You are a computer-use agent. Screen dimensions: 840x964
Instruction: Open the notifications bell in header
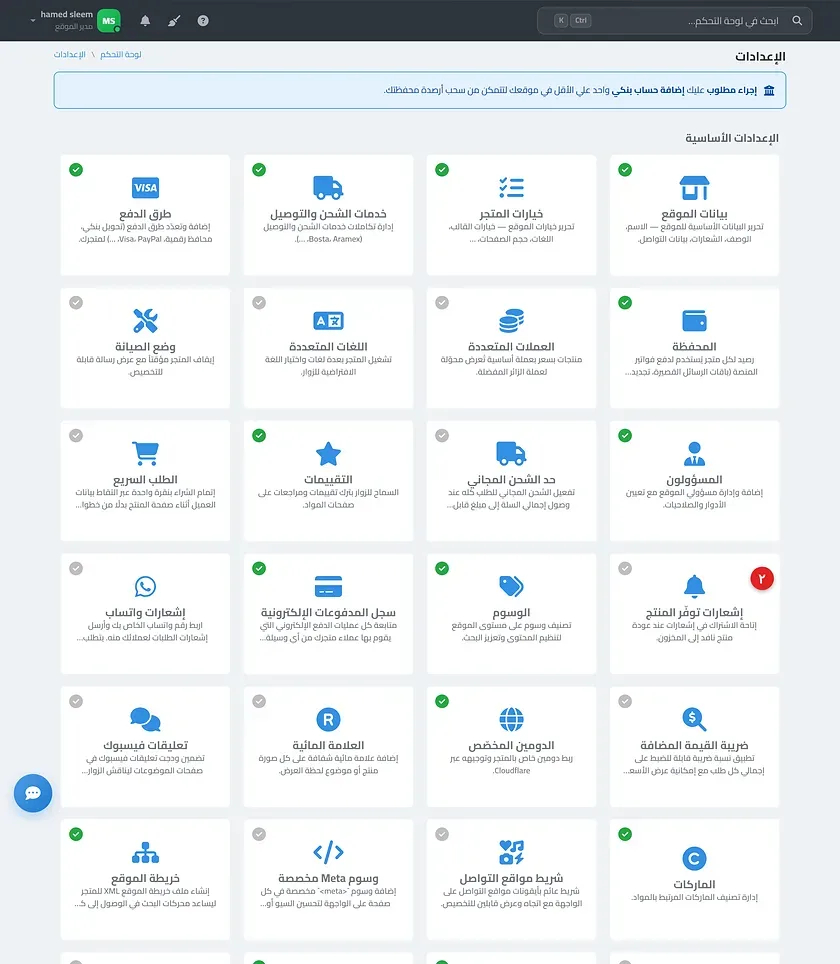point(145,21)
